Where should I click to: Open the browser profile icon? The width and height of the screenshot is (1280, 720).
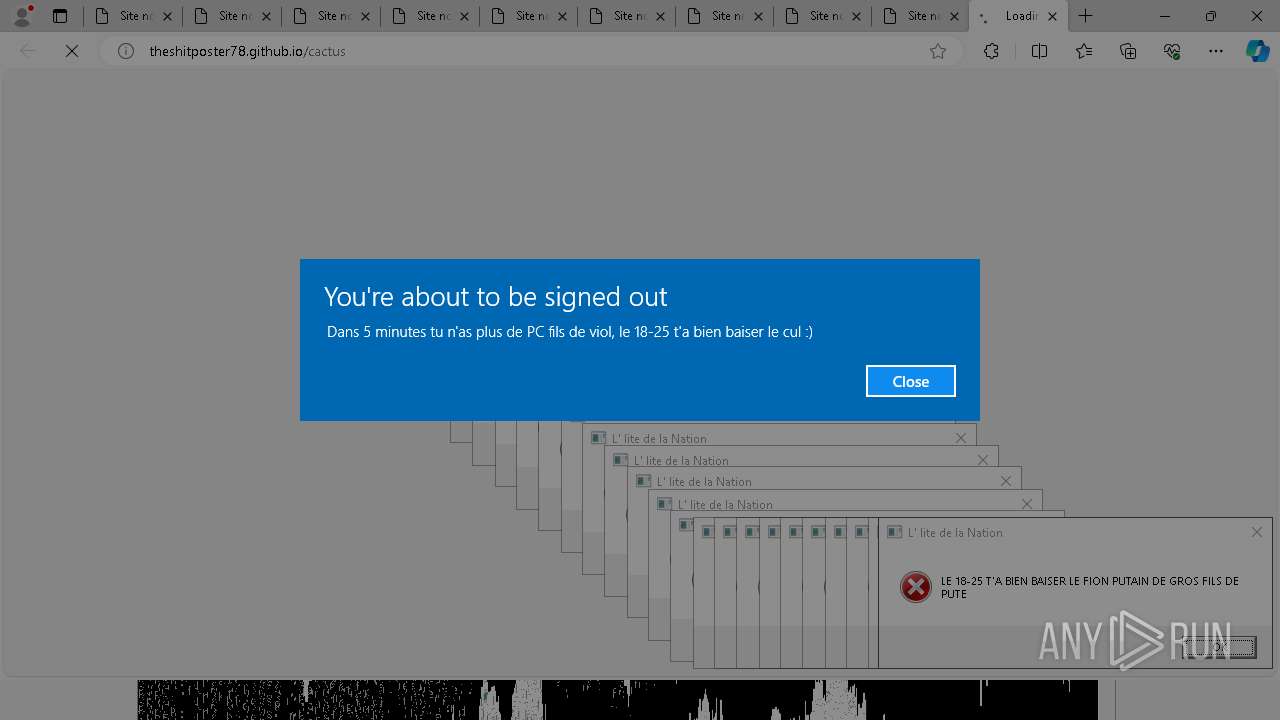22,16
